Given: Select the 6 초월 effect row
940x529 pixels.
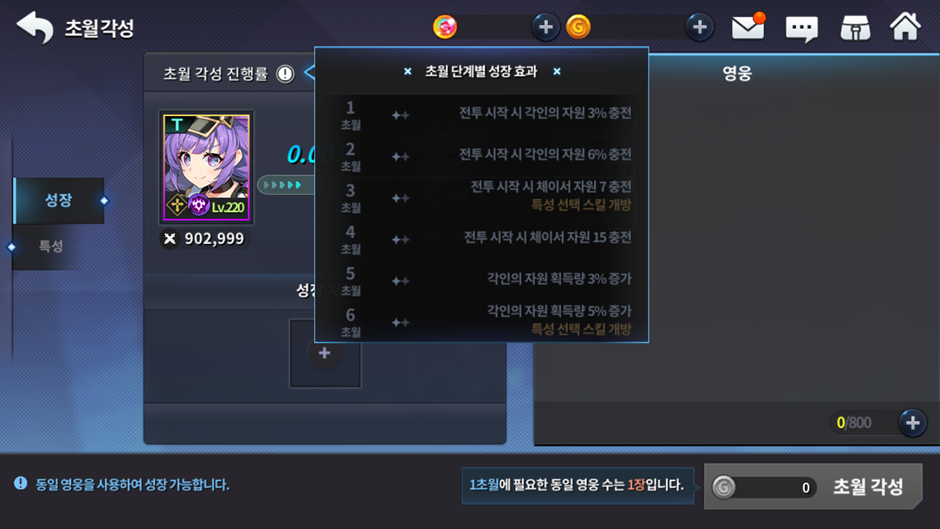Looking at the screenshot, I should coord(482,321).
